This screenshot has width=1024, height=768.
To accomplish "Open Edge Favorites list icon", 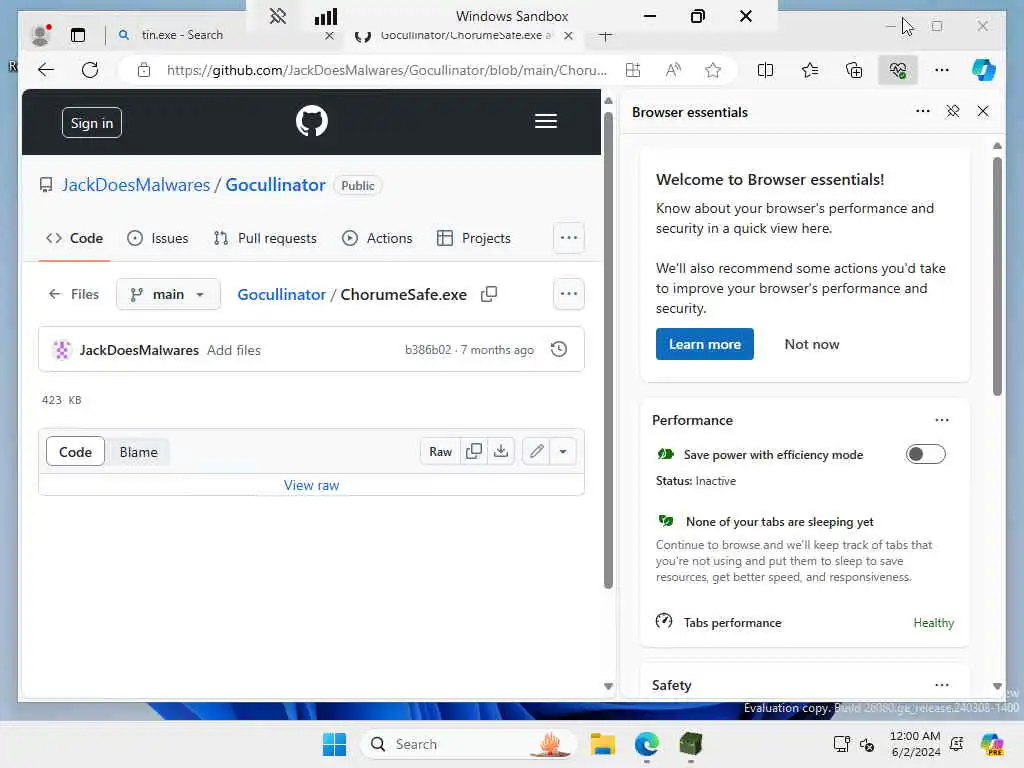I will [x=810, y=70].
